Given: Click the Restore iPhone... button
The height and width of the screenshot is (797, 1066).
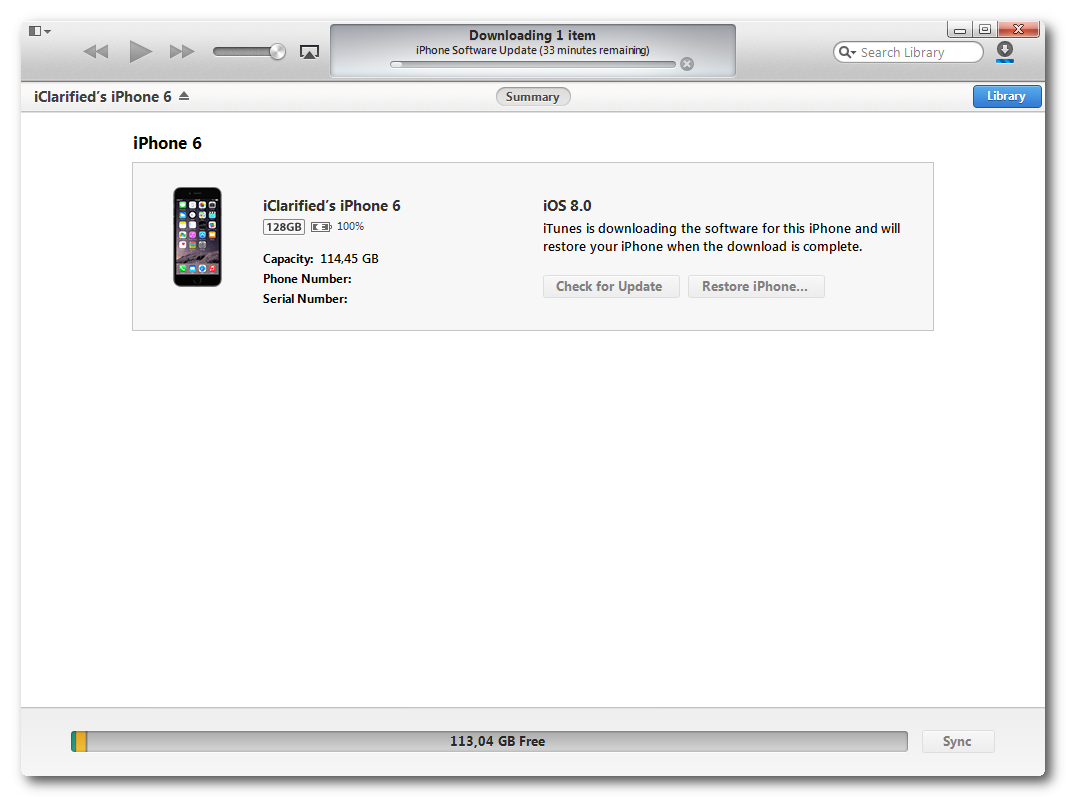Looking at the screenshot, I should pyautogui.click(x=756, y=286).
